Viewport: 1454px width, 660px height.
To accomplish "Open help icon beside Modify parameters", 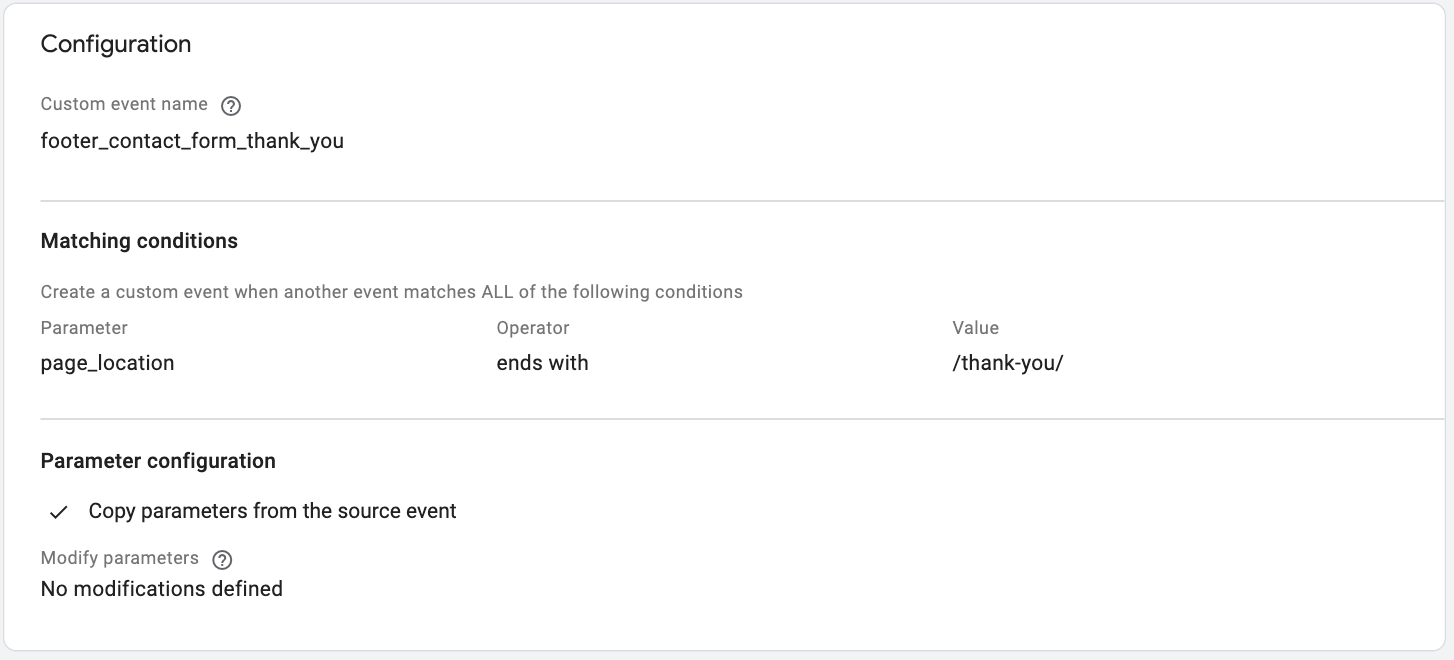I will (x=223, y=560).
